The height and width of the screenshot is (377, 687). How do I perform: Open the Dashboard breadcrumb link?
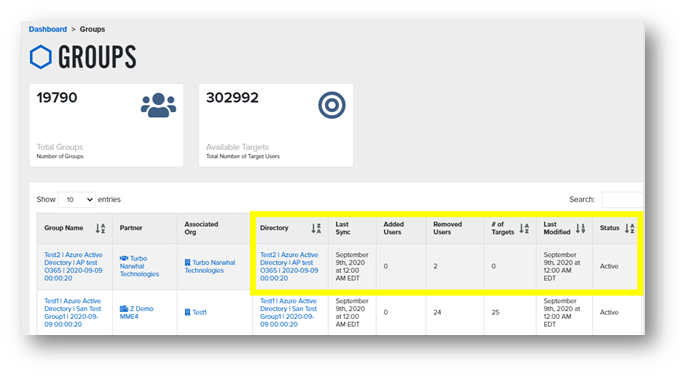pos(48,29)
